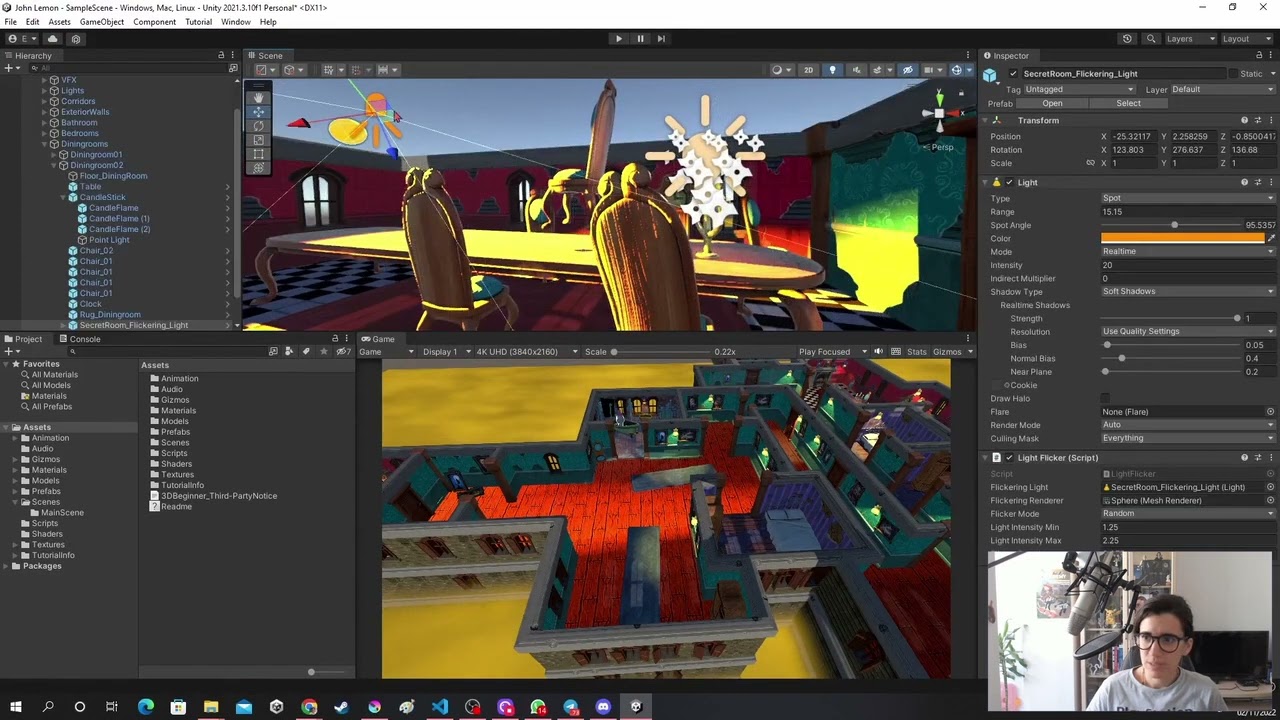Toggle 2D view in Scene toolbar
This screenshot has width=1280, height=720.
(808, 70)
